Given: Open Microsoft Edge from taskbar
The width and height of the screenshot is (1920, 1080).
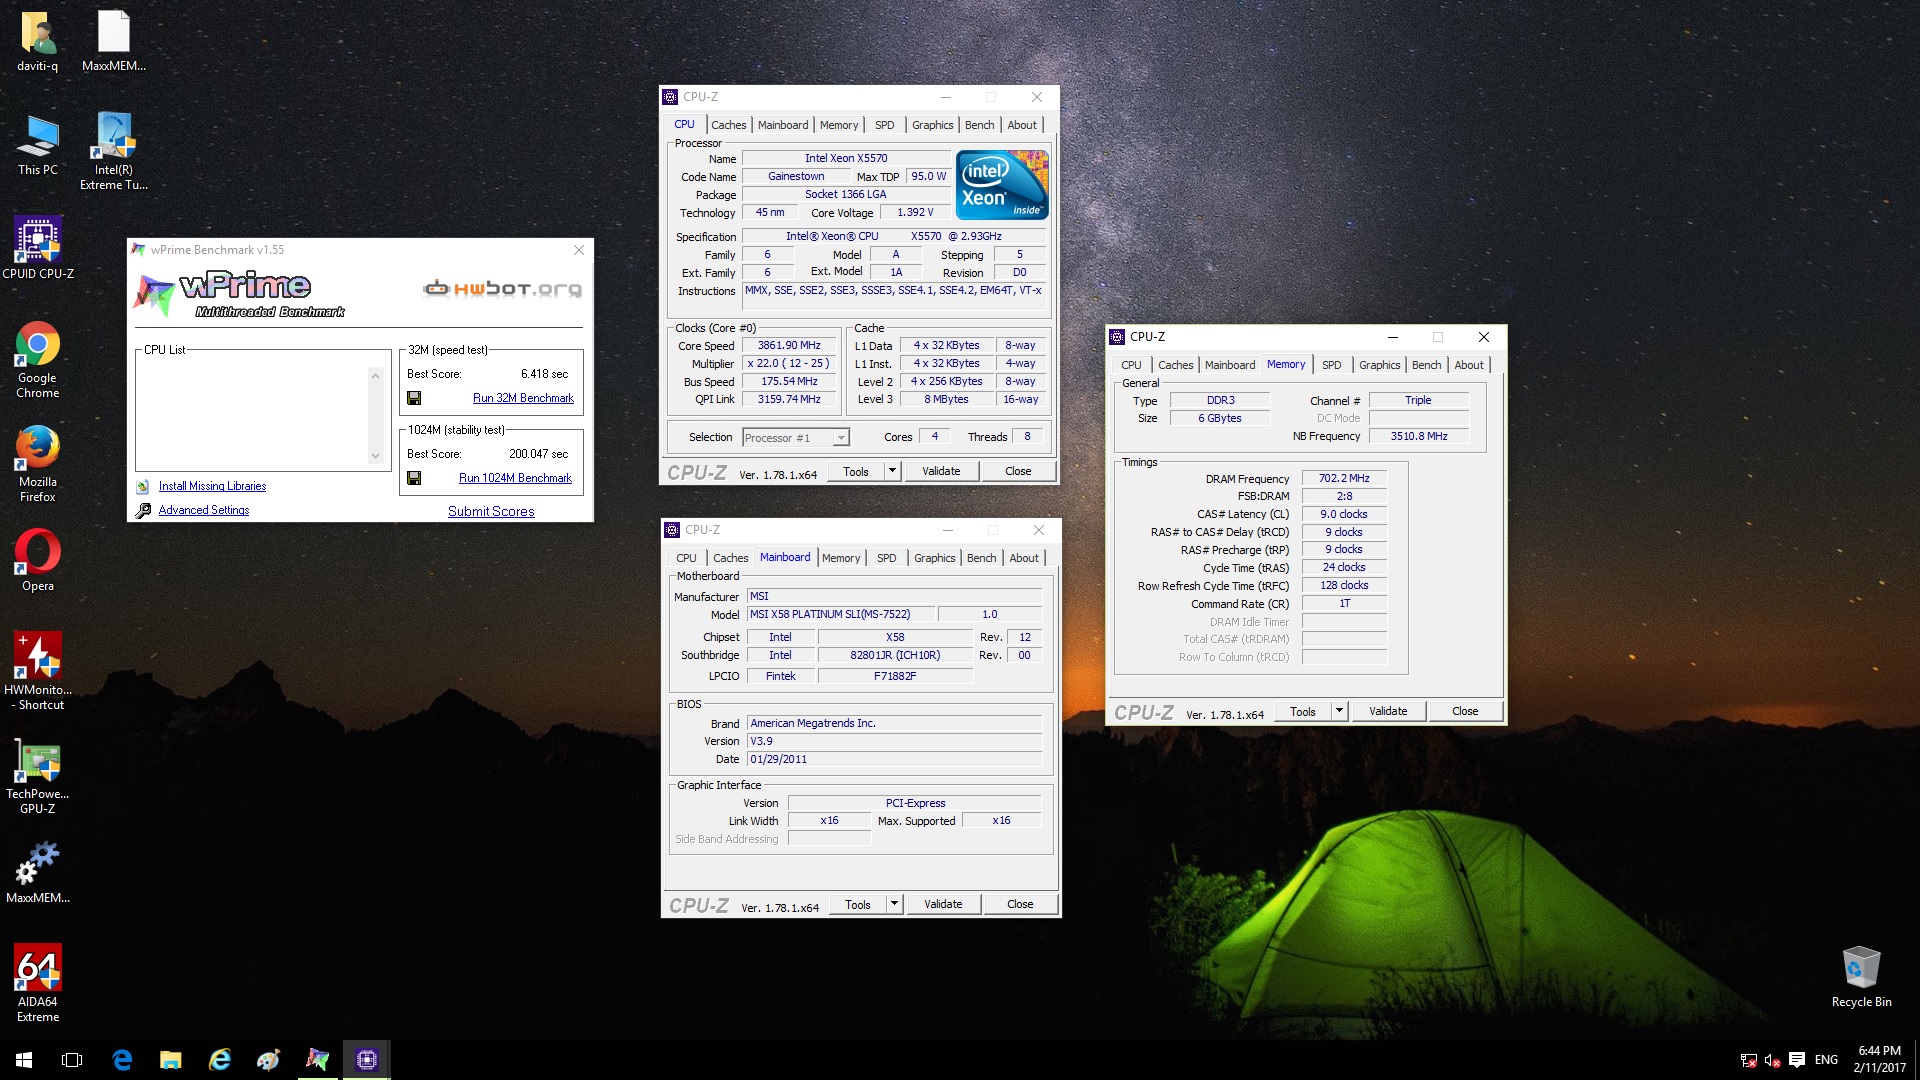Looking at the screenshot, I should pyautogui.click(x=122, y=1060).
